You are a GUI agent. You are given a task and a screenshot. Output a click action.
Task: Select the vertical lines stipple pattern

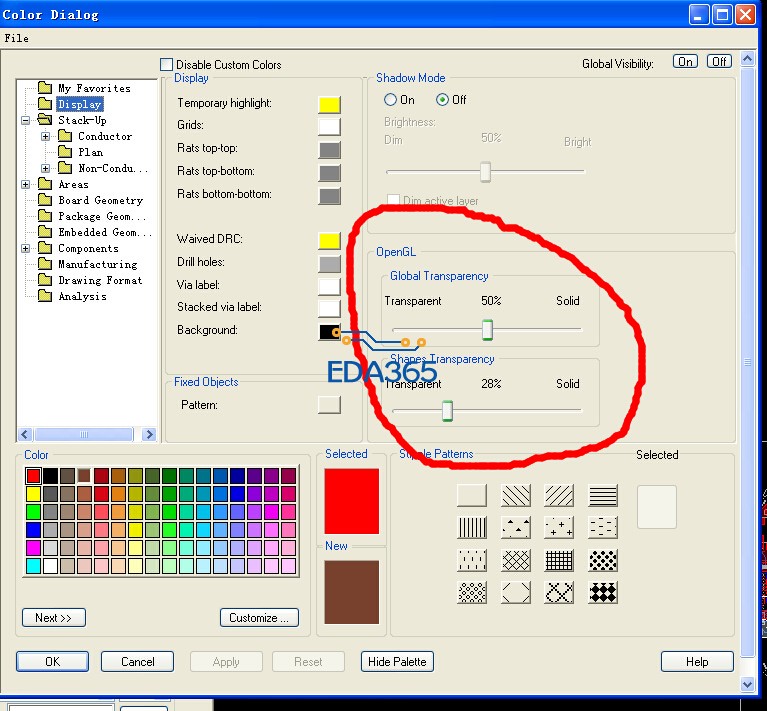point(472,528)
